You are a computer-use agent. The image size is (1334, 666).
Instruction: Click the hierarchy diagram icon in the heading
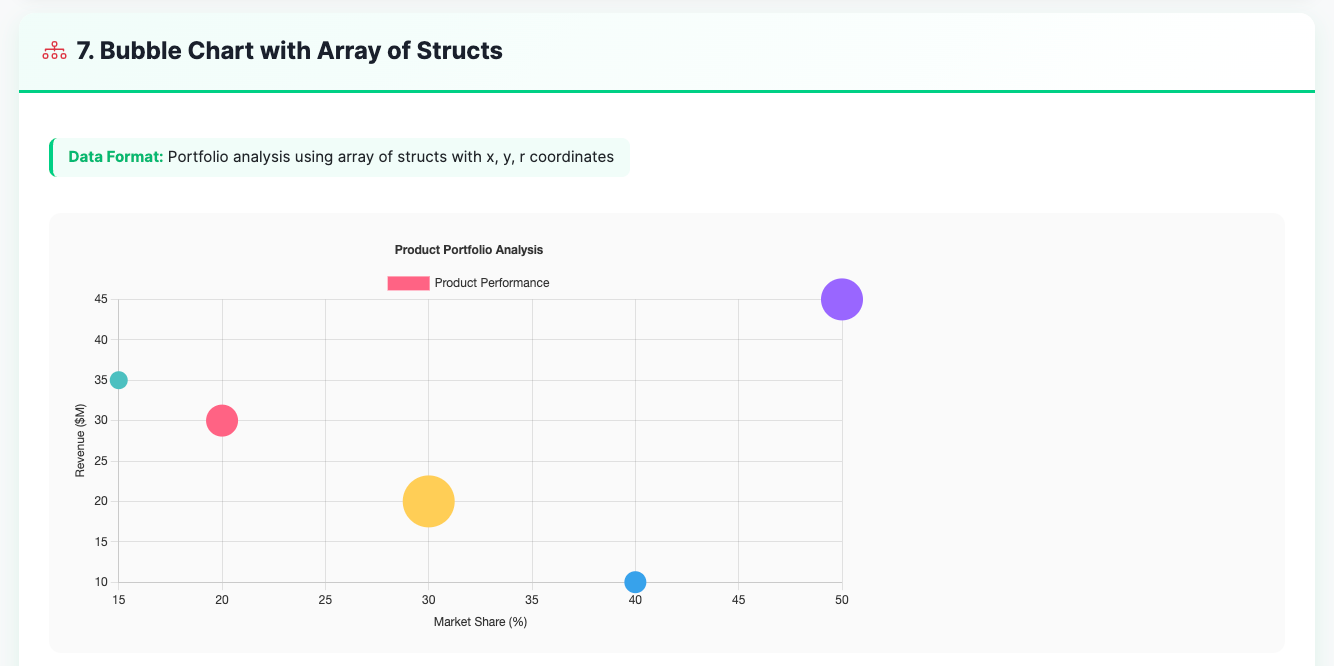click(54, 51)
